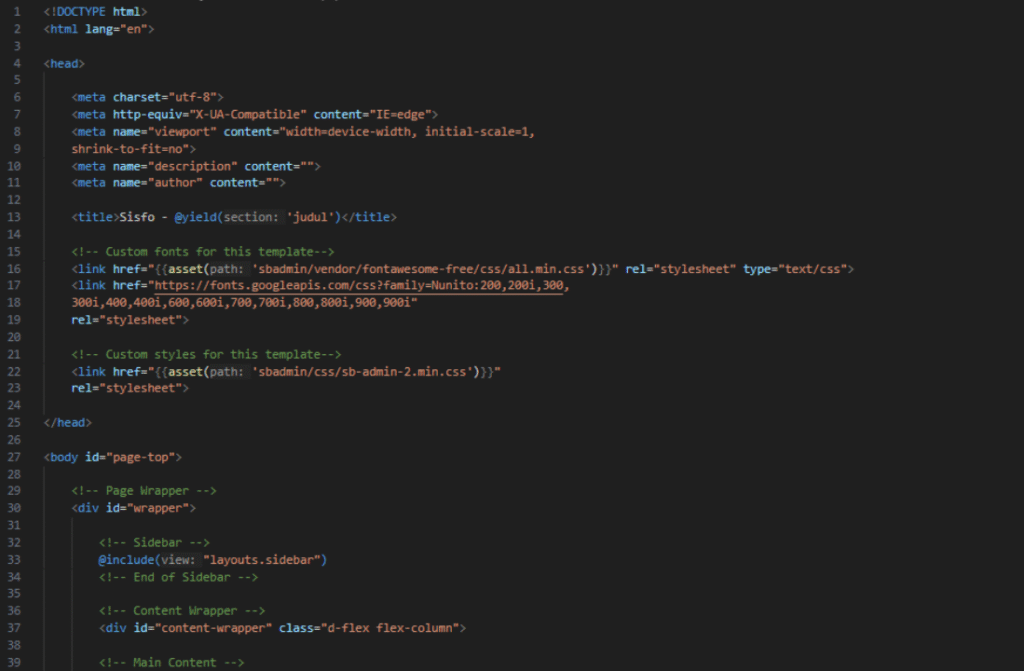Click the "X-UA-Compatible" attribute value
The width and height of the screenshot is (1024, 671).
(248, 114)
